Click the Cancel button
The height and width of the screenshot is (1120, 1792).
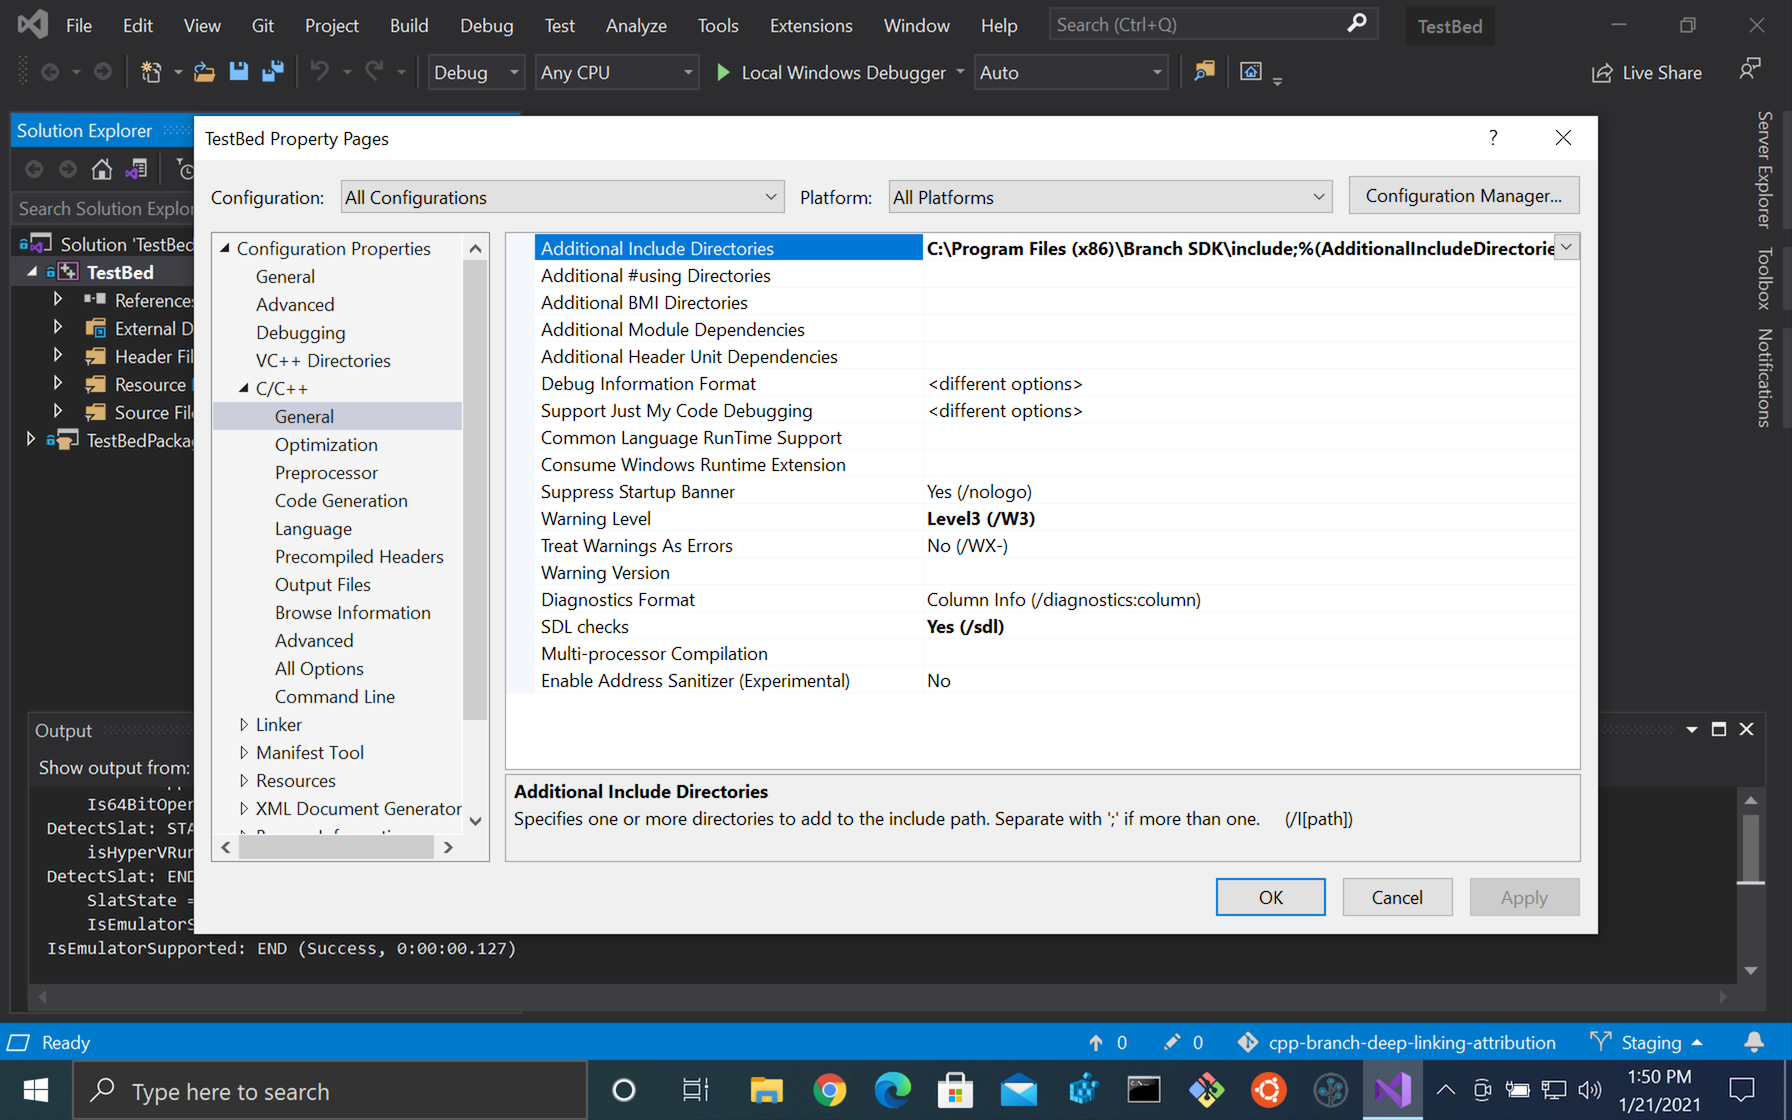[1397, 897]
